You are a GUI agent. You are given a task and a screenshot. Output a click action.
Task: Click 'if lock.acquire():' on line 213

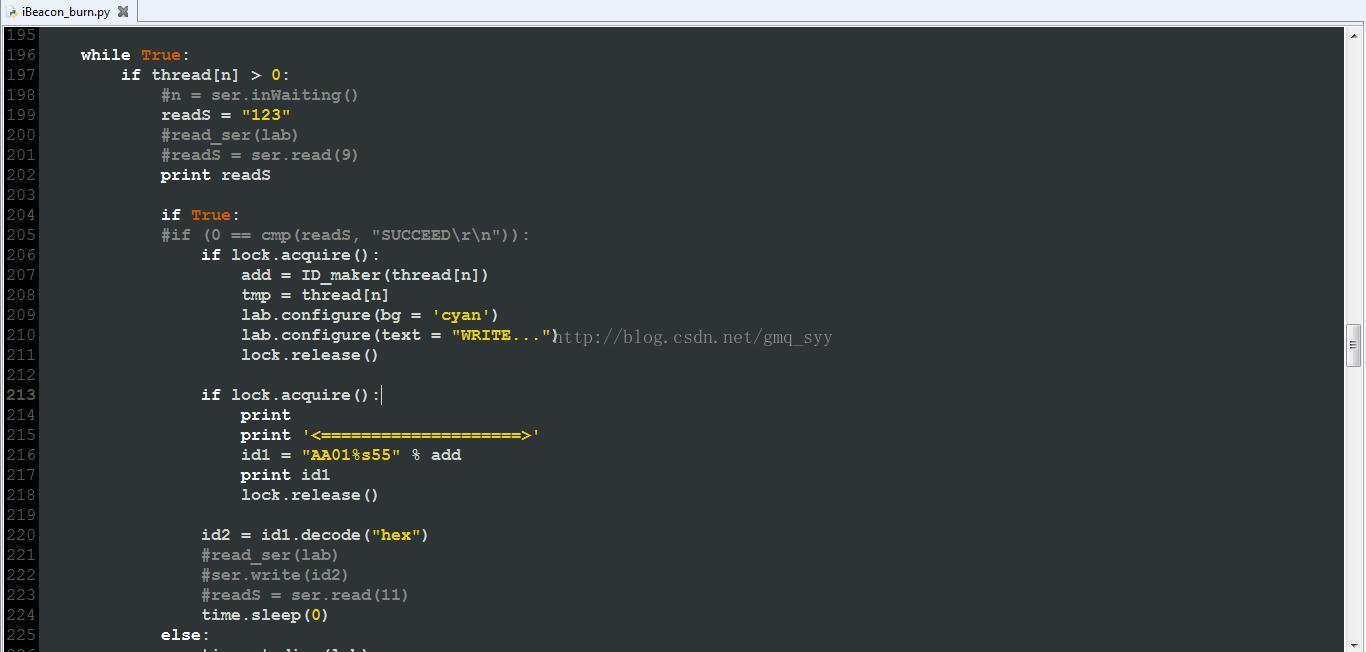[291, 395]
